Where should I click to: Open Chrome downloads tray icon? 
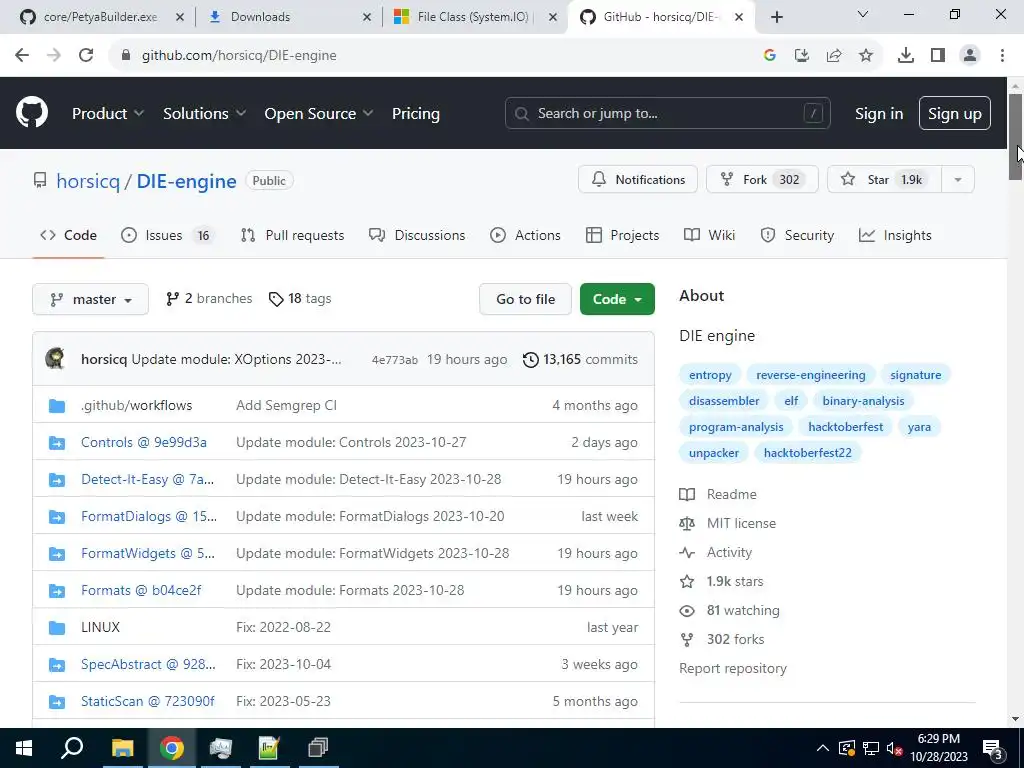[905, 56]
